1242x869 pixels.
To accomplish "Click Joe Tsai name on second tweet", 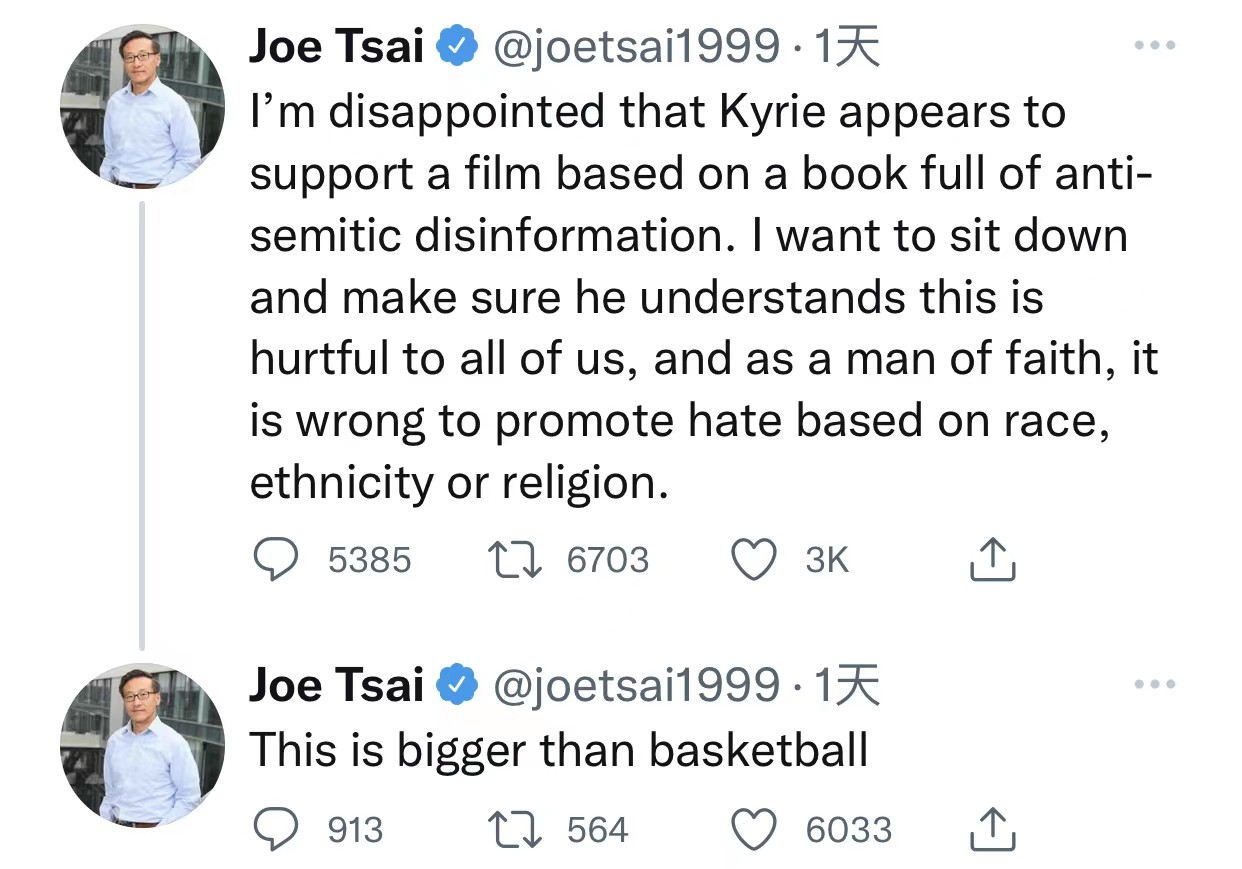I will coord(336,686).
